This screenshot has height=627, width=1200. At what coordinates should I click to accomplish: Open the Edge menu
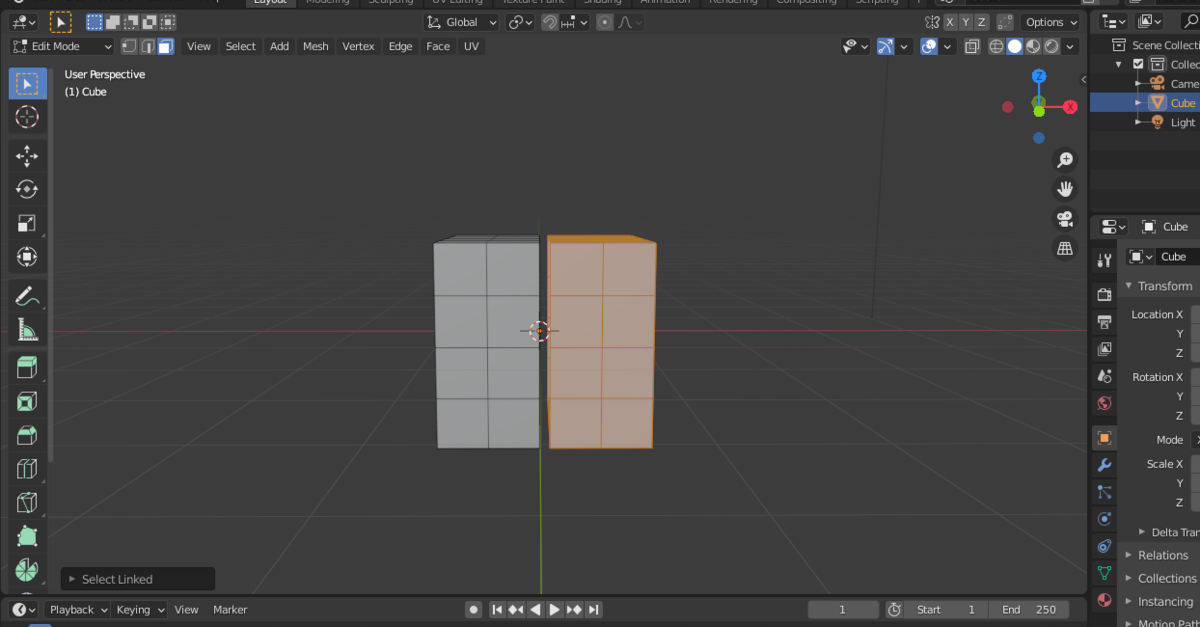[400, 46]
